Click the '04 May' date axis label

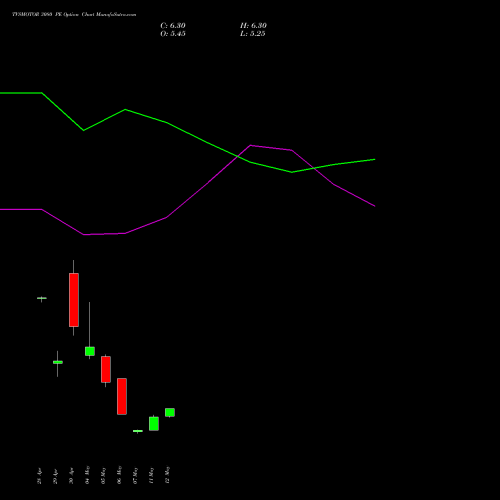coord(87,475)
